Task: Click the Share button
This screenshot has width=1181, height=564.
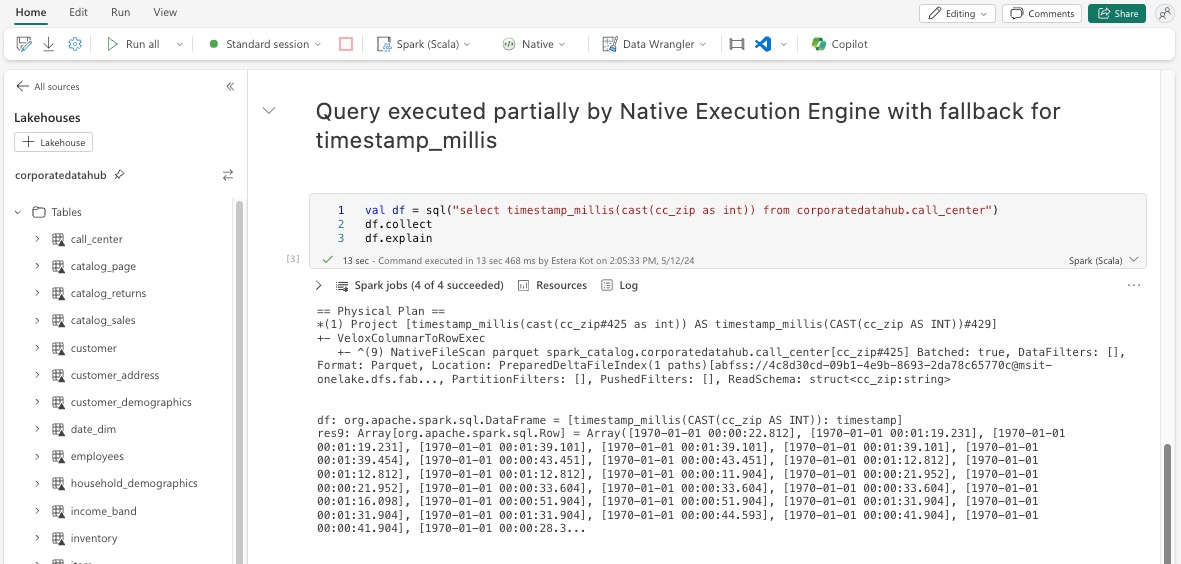Action: 1117,13
